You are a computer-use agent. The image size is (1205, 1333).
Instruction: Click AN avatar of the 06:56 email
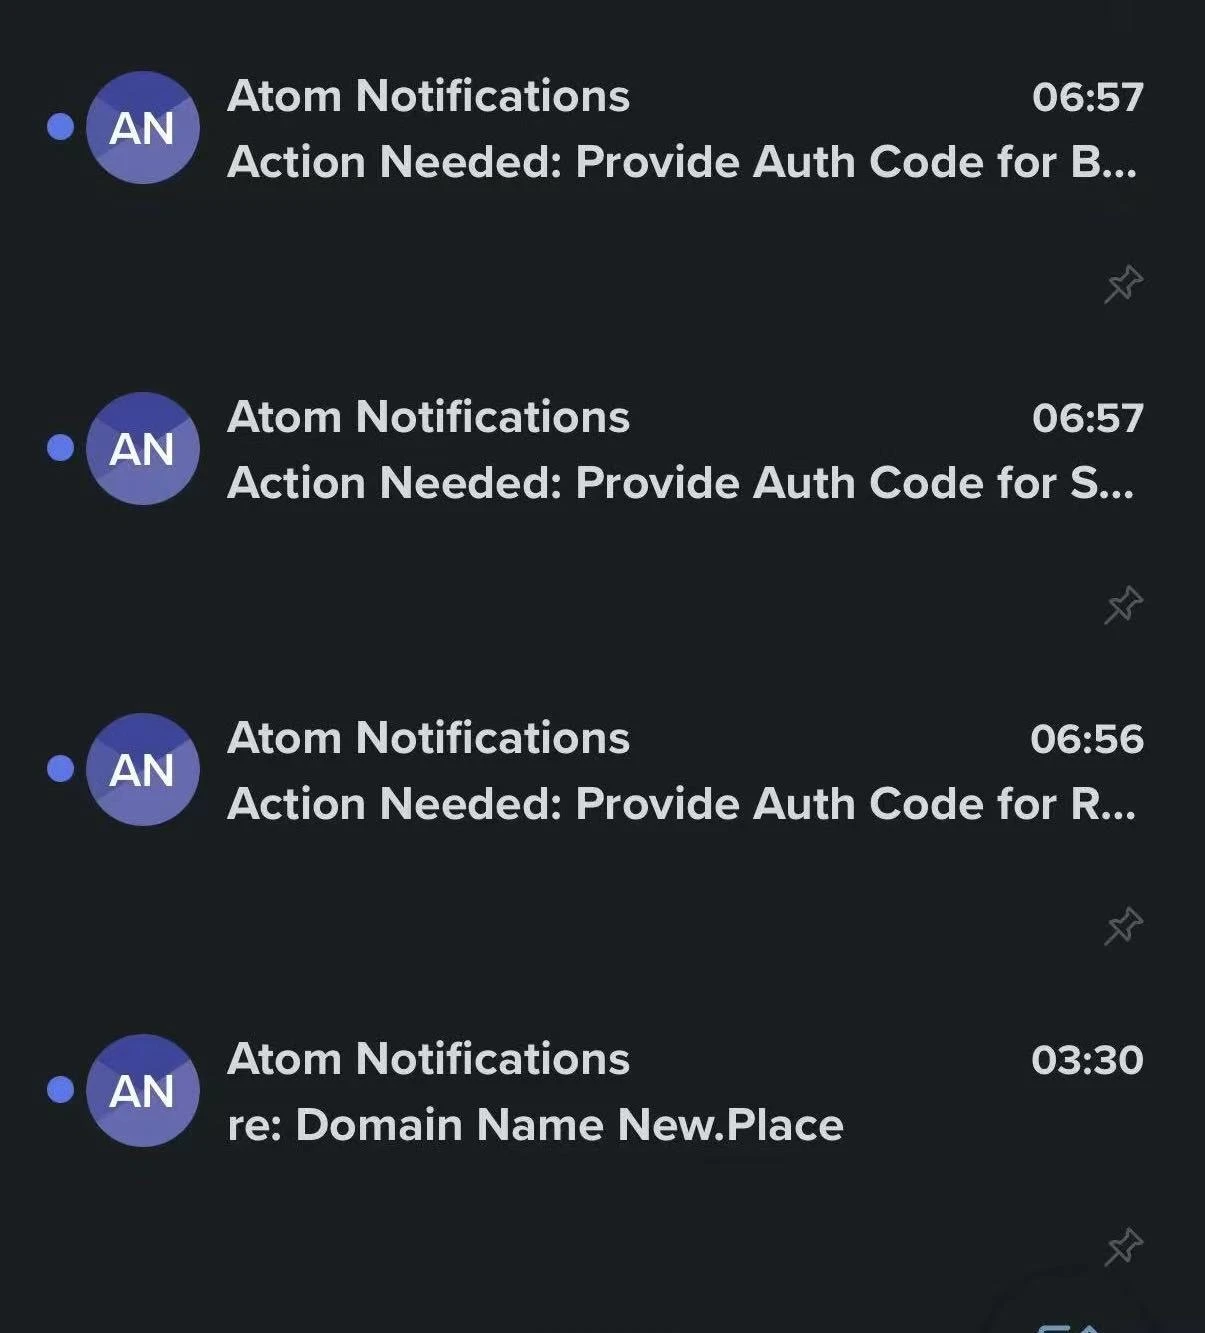143,769
